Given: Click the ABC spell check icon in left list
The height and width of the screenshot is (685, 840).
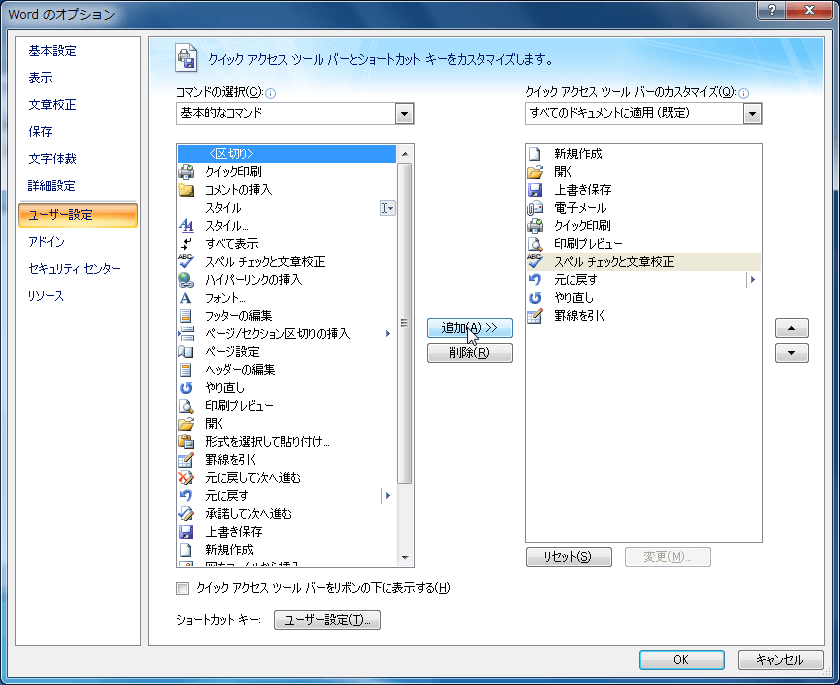Looking at the screenshot, I should [x=186, y=261].
